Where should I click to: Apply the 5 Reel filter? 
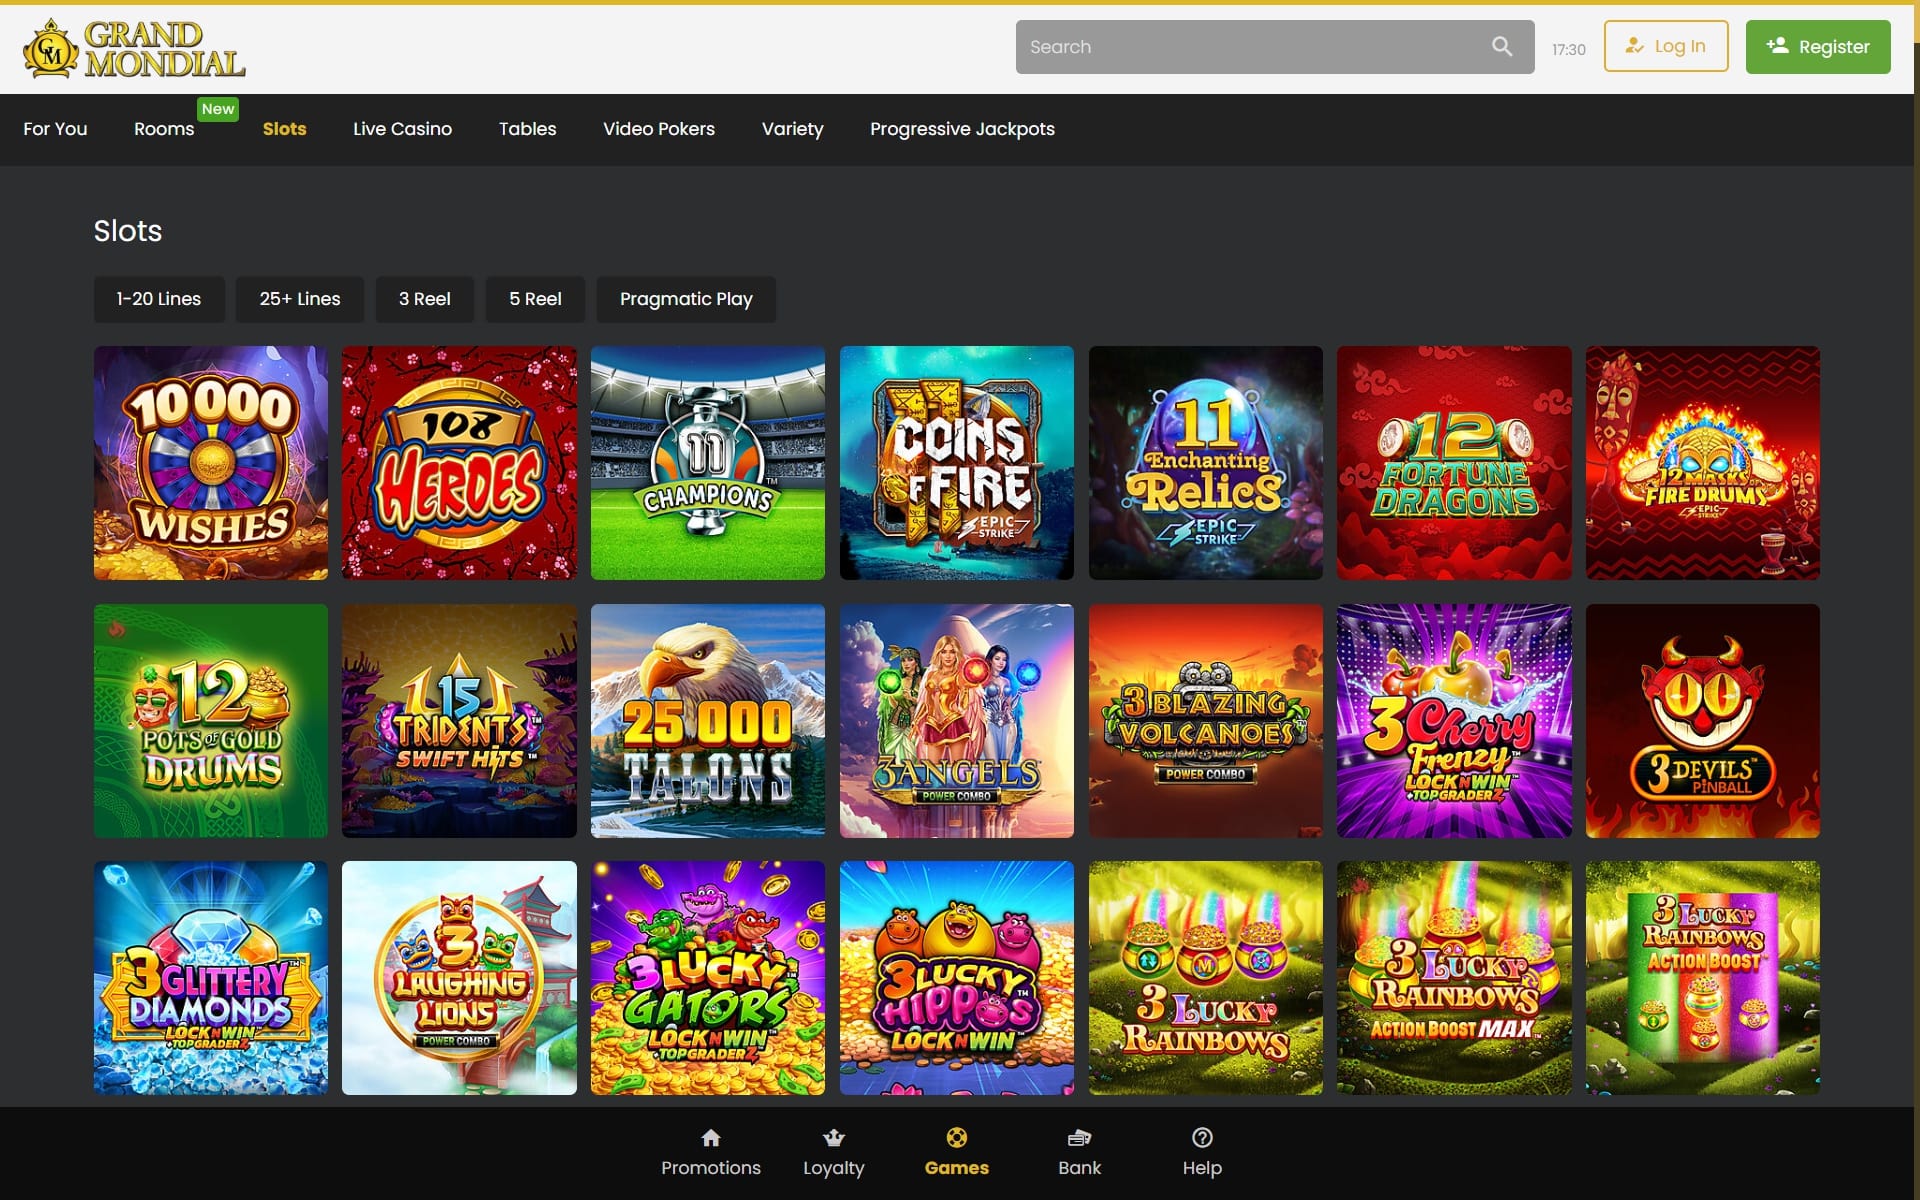click(535, 299)
